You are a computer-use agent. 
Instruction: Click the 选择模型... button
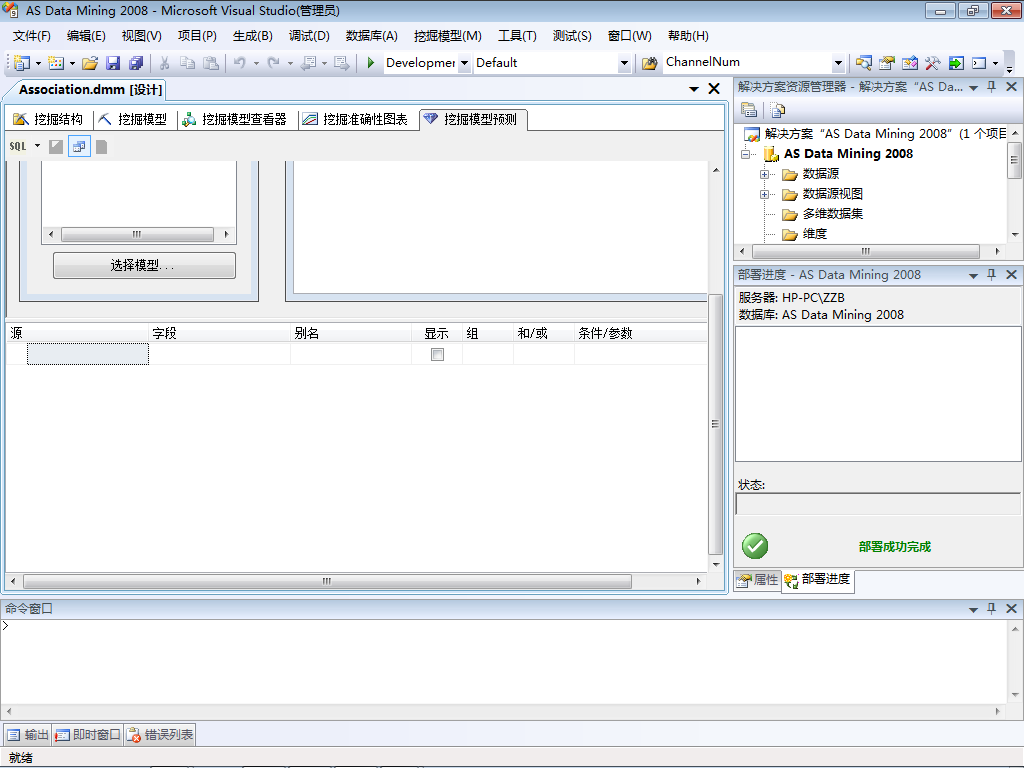click(144, 265)
